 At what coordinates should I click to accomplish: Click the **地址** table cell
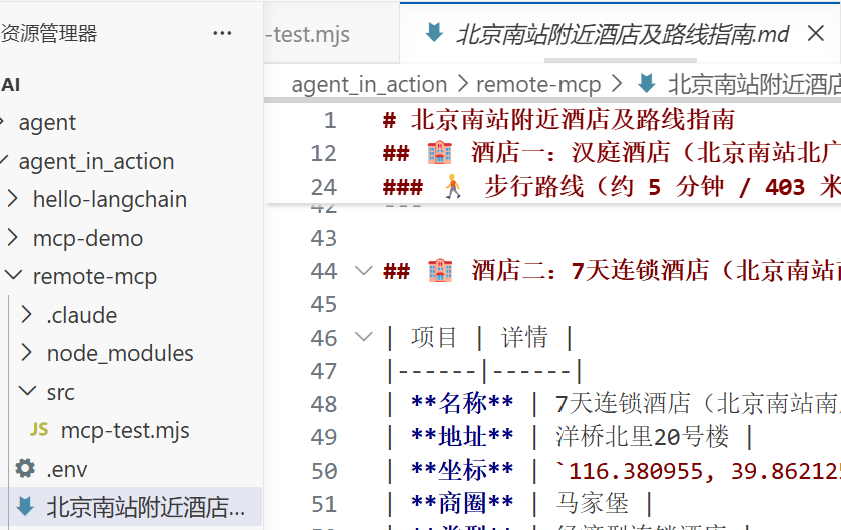click(462, 437)
